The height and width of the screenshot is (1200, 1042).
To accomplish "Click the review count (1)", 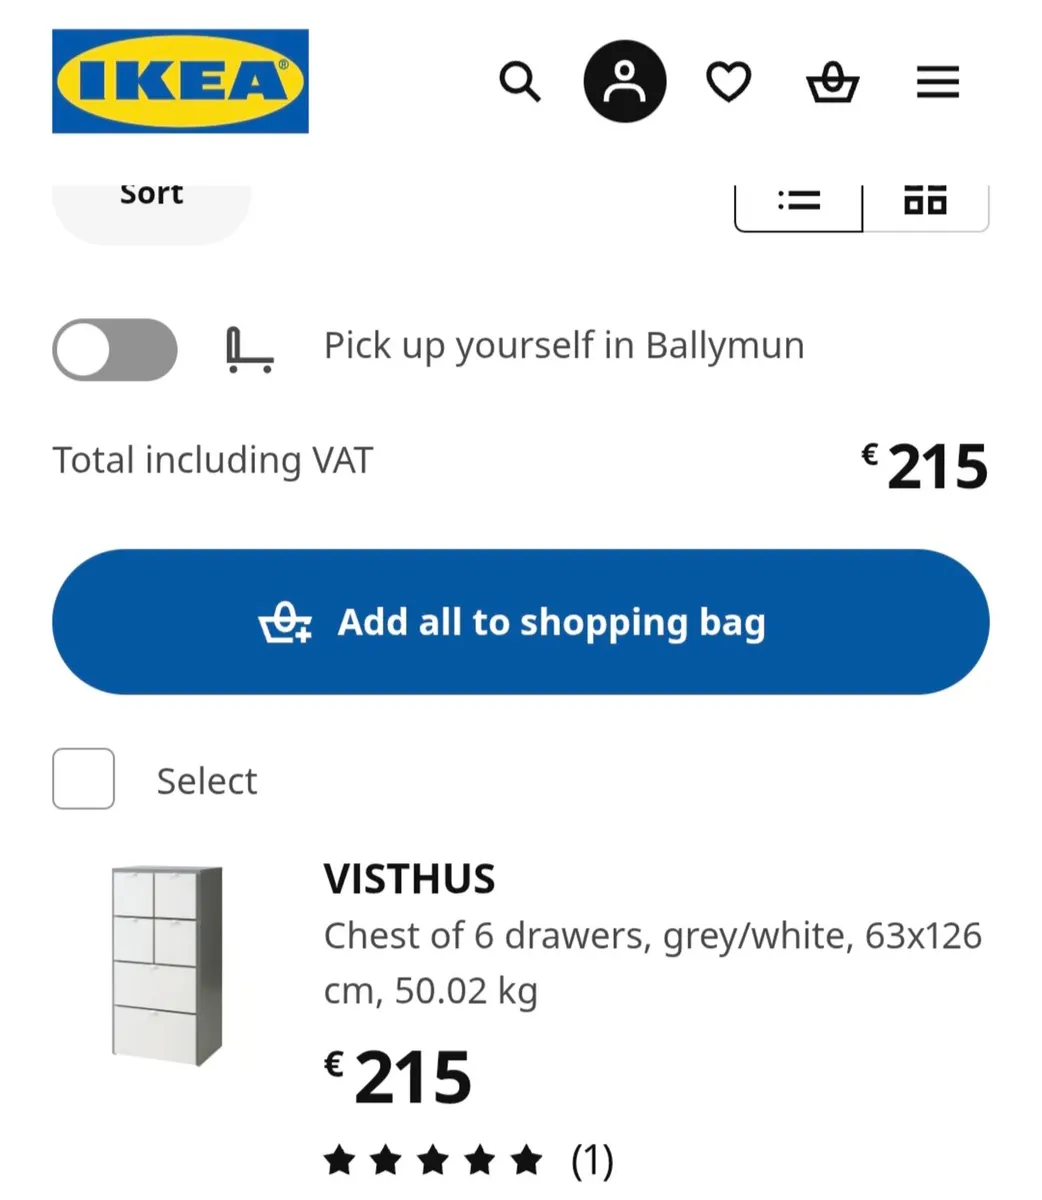I will click(592, 1161).
